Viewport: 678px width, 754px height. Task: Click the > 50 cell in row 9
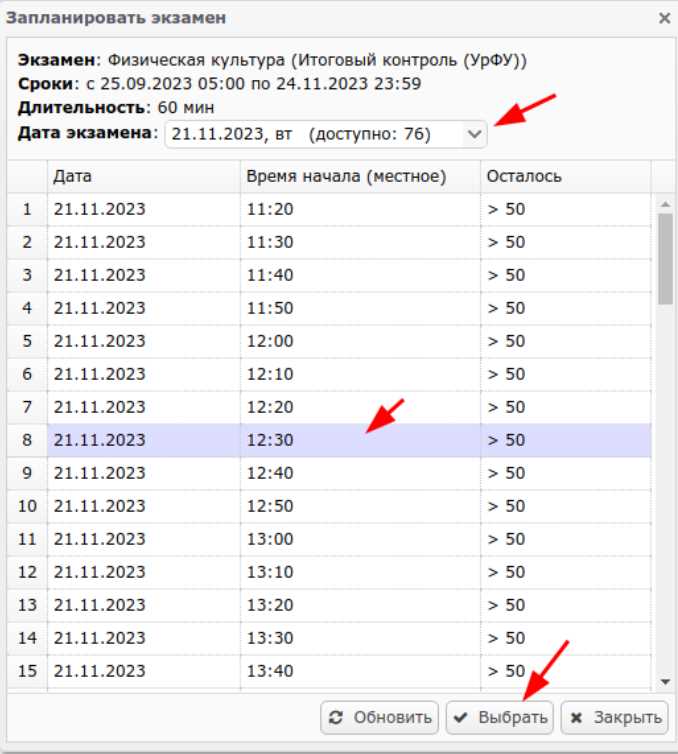(565, 473)
